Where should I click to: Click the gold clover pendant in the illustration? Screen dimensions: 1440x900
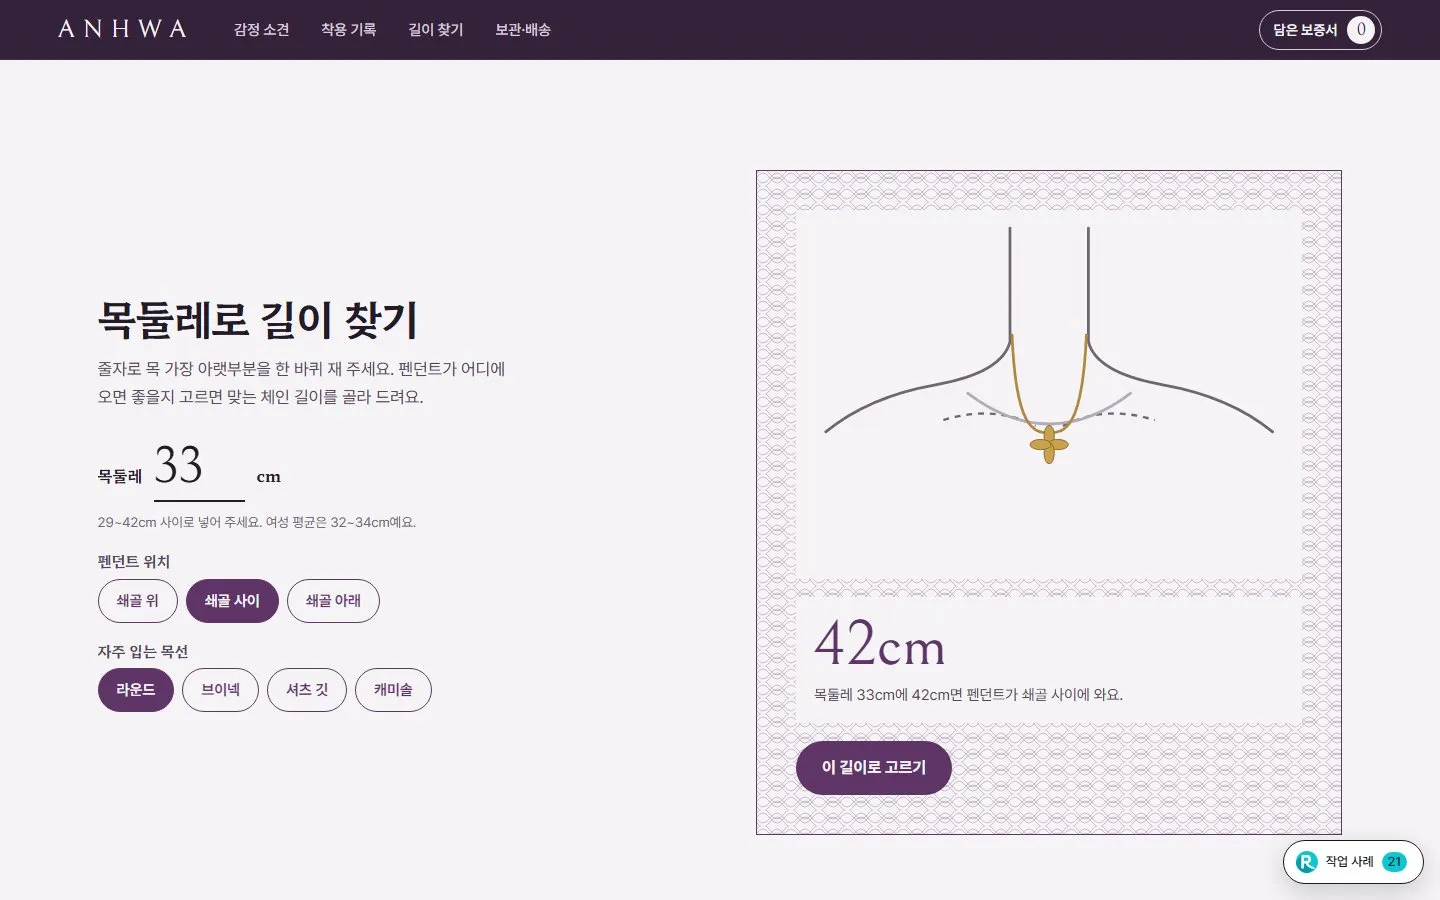point(1049,444)
